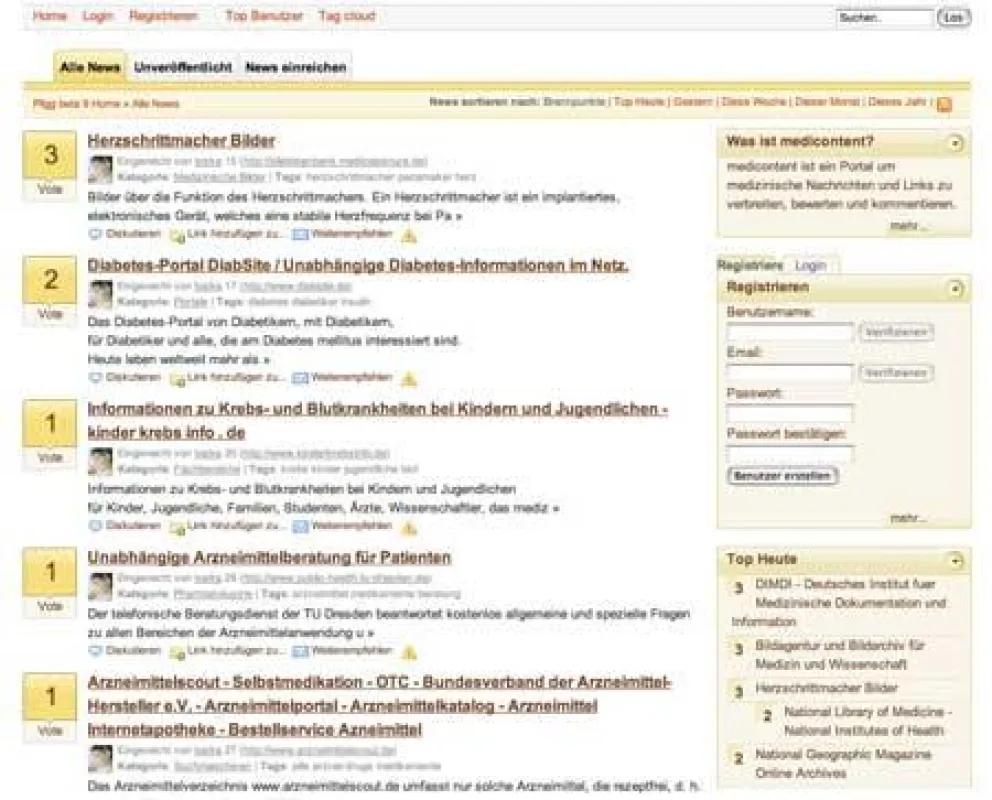Focus the Email input field
Screen dimensions: 992x800
pyautogui.click(x=790, y=373)
